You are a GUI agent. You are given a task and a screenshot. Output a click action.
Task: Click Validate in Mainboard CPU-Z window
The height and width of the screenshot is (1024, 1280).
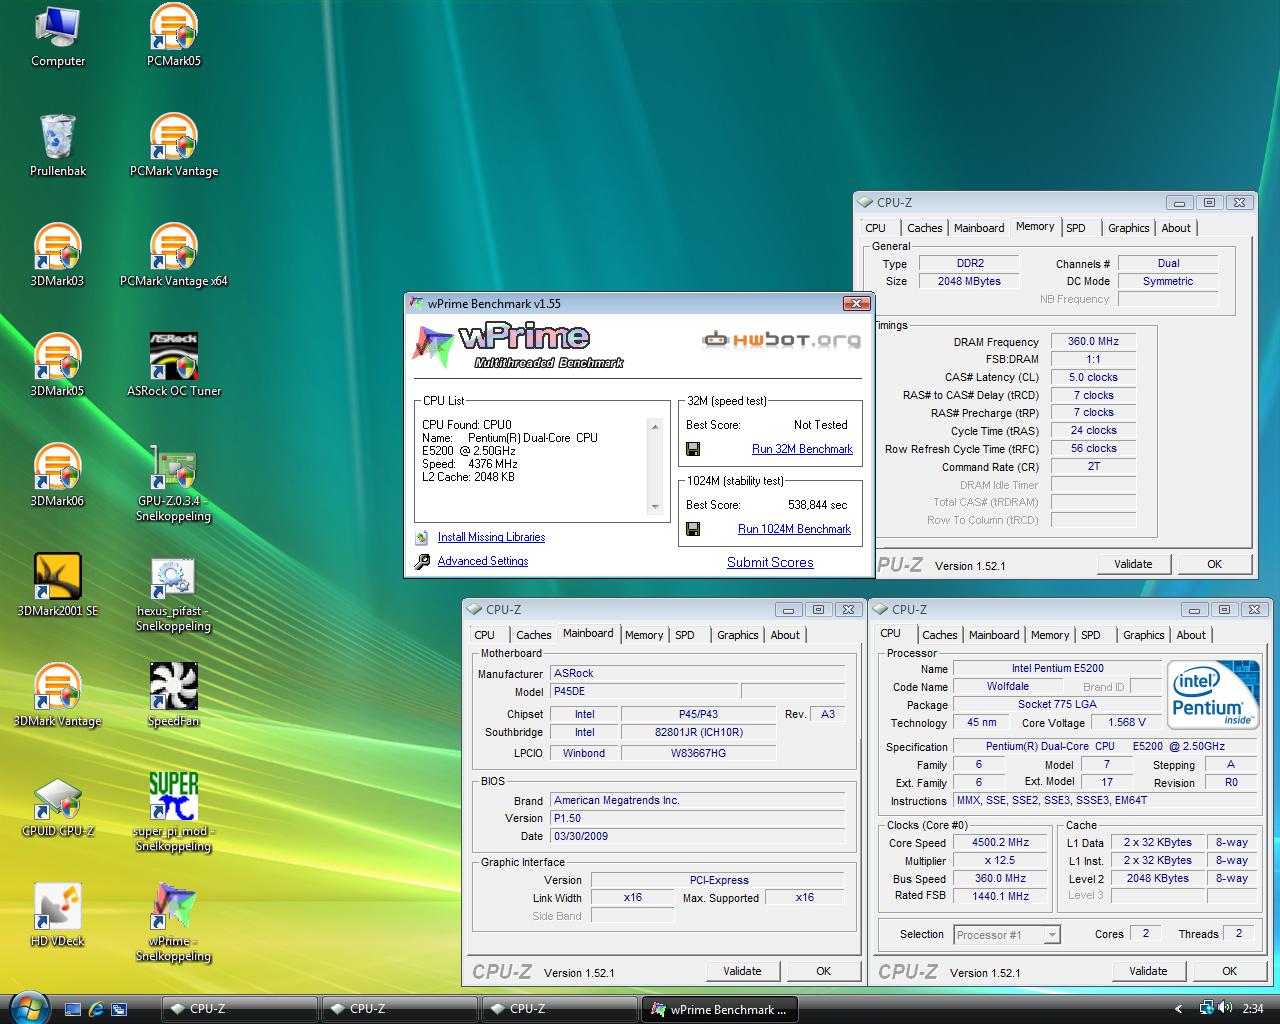[x=742, y=971]
